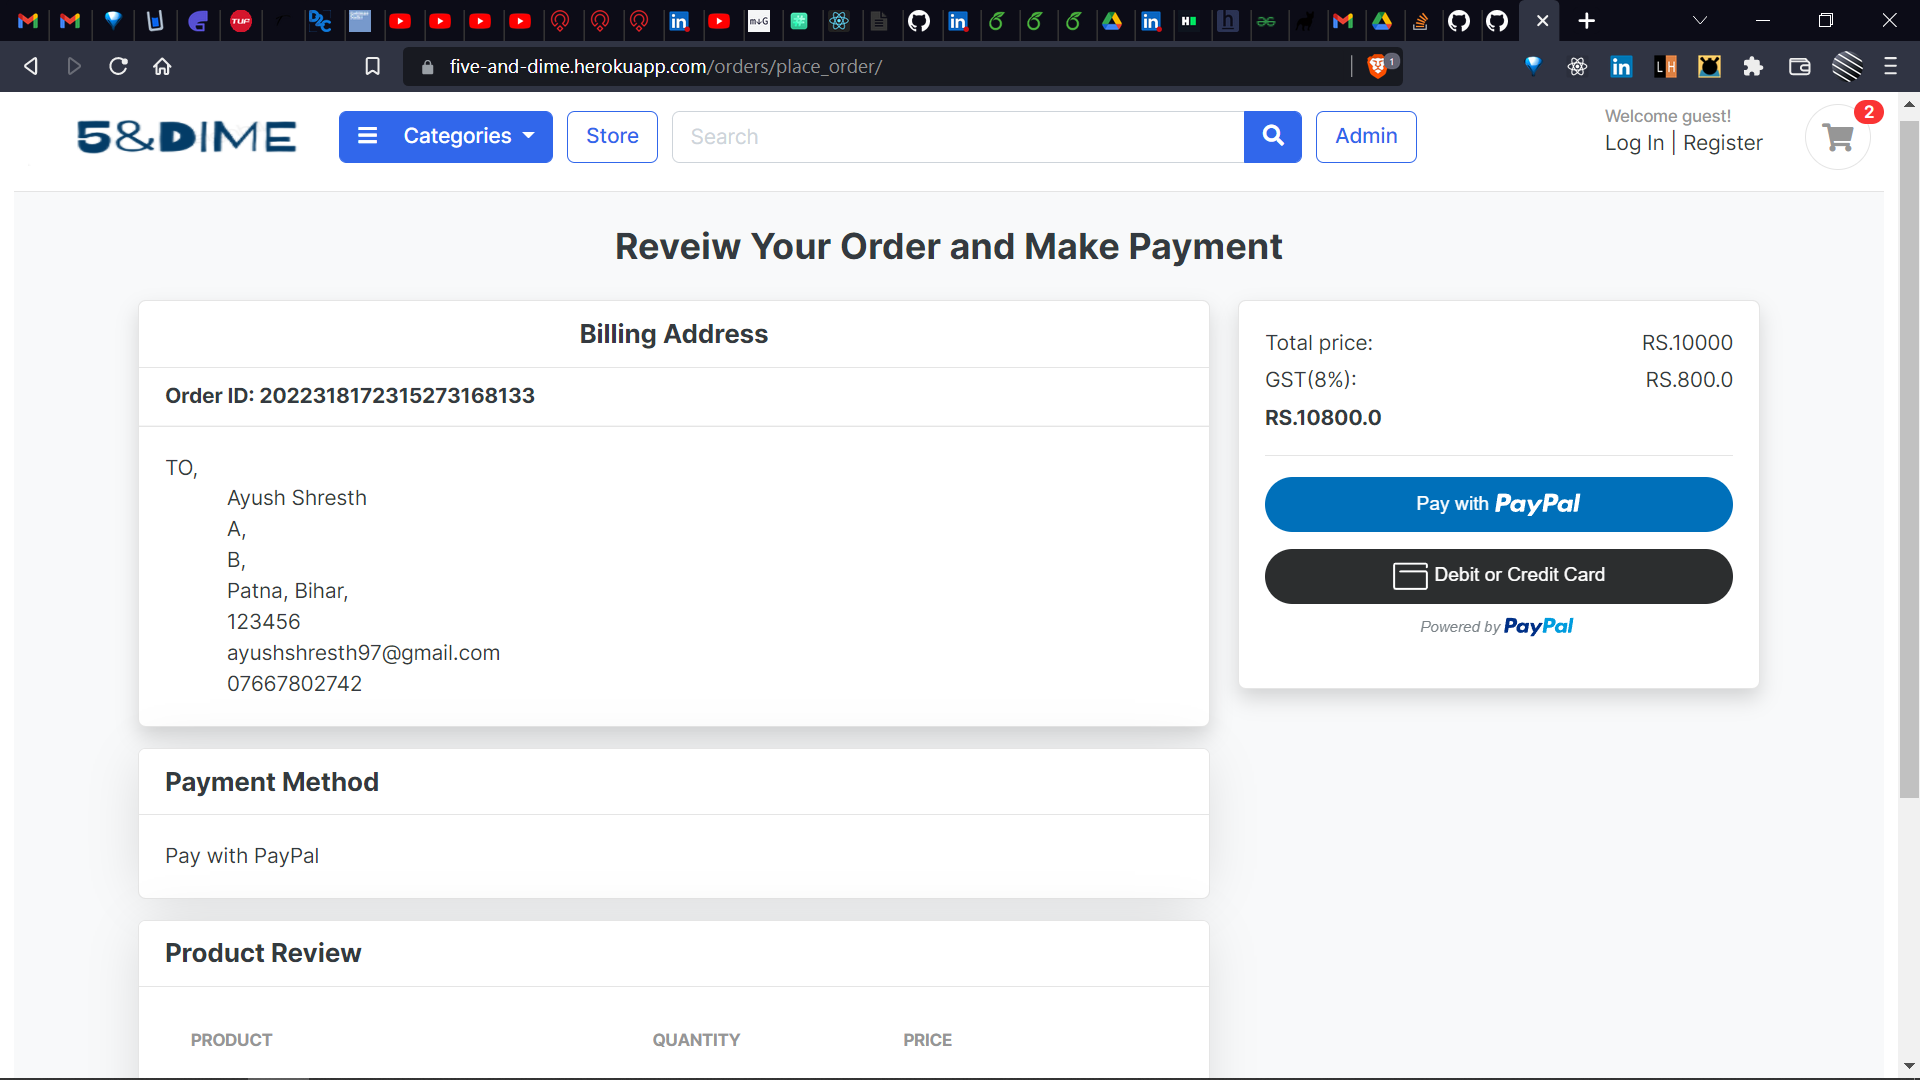Click the Store button
The height and width of the screenshot is (1080, 1920).
[x=612, y=136]
